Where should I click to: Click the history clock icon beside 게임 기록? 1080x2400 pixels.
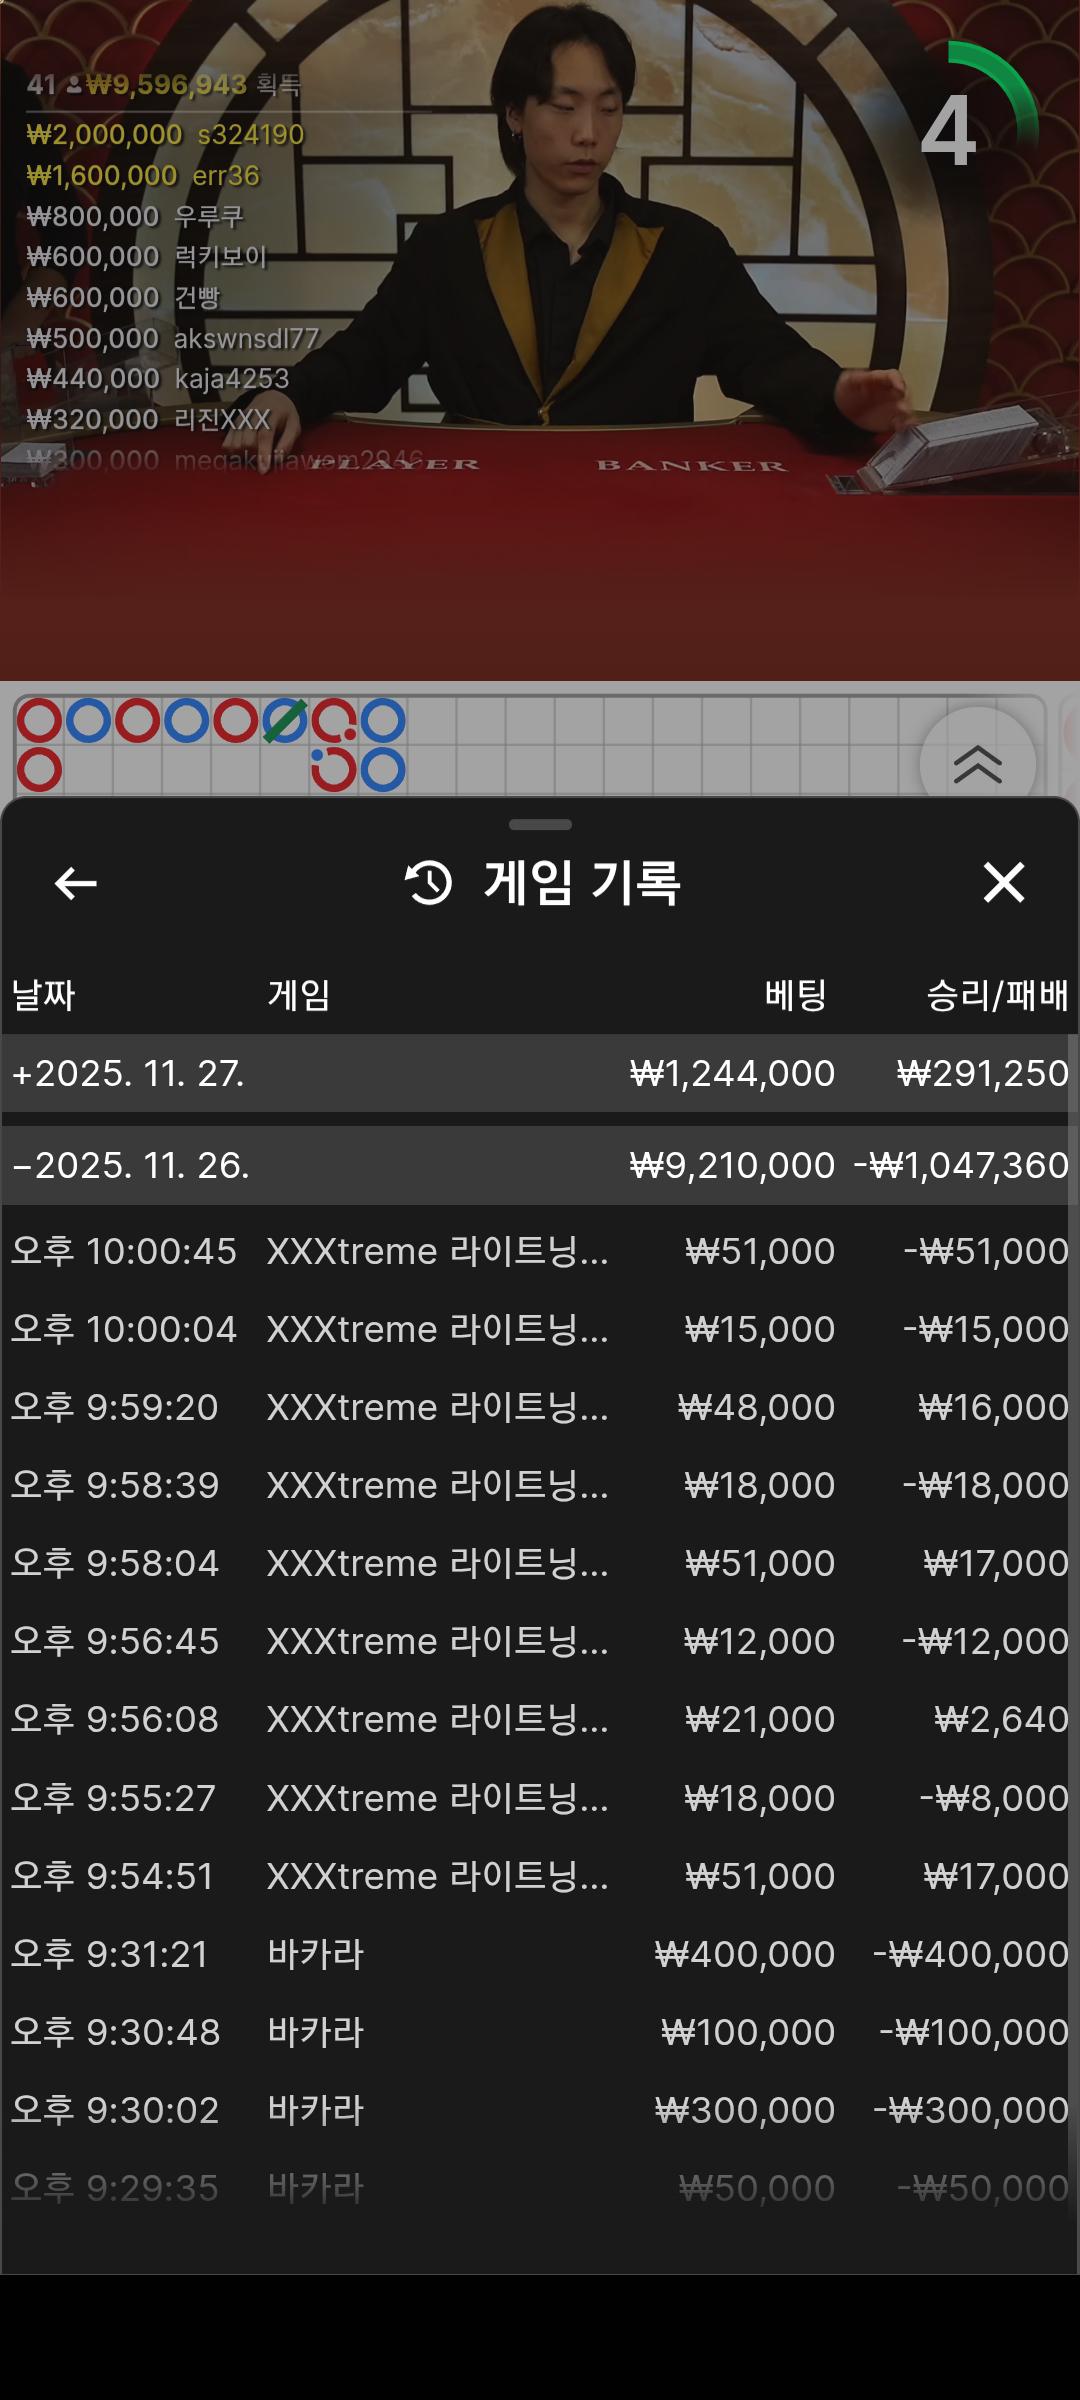click(x=429, y=883)
